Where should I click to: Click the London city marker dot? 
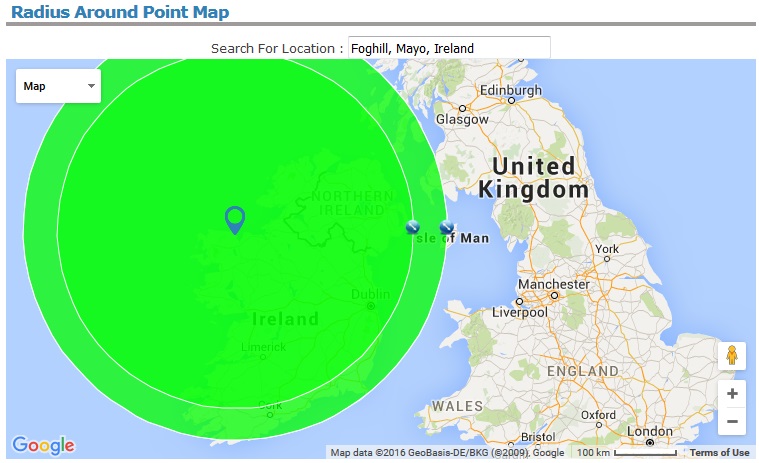click(x=650, y=442)
